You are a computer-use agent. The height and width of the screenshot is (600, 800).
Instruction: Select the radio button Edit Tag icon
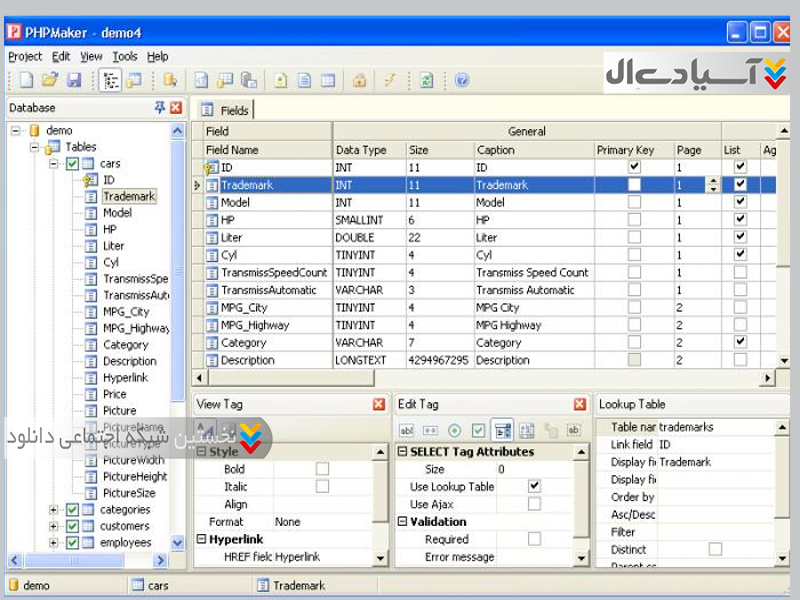[x=455, y=430]
